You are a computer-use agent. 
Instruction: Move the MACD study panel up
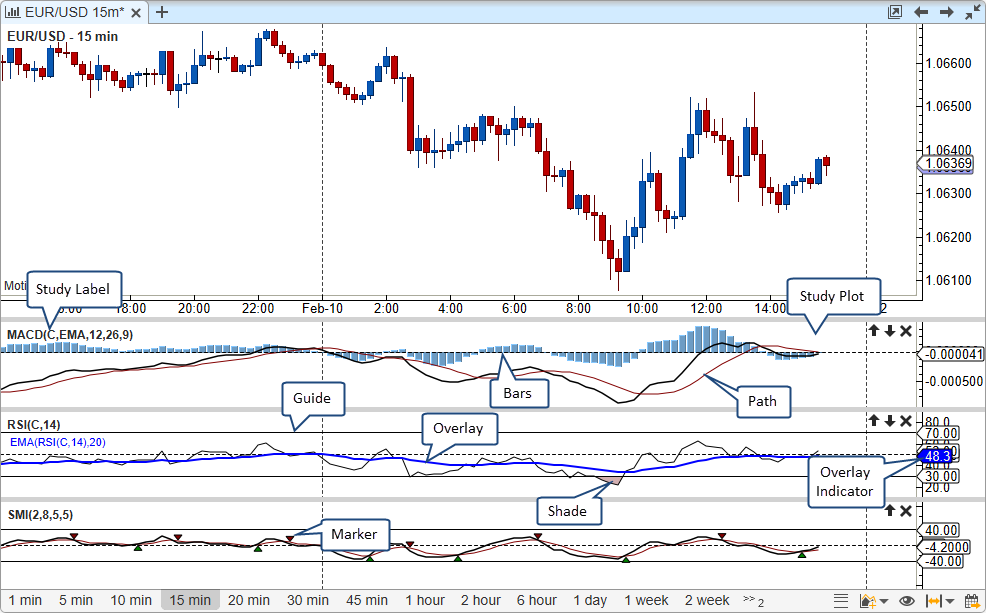[x=873, y=331]
